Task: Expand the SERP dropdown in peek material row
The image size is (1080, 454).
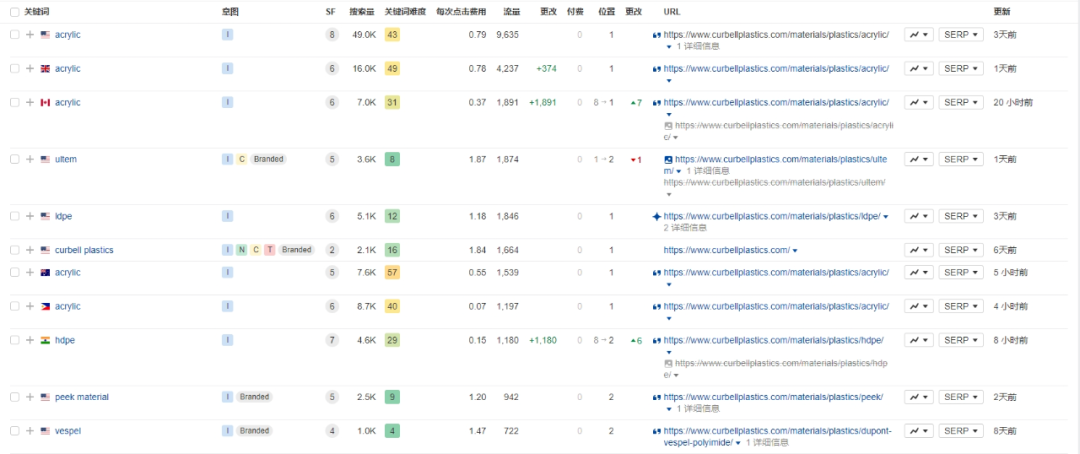Action: [x=960, y=397]
